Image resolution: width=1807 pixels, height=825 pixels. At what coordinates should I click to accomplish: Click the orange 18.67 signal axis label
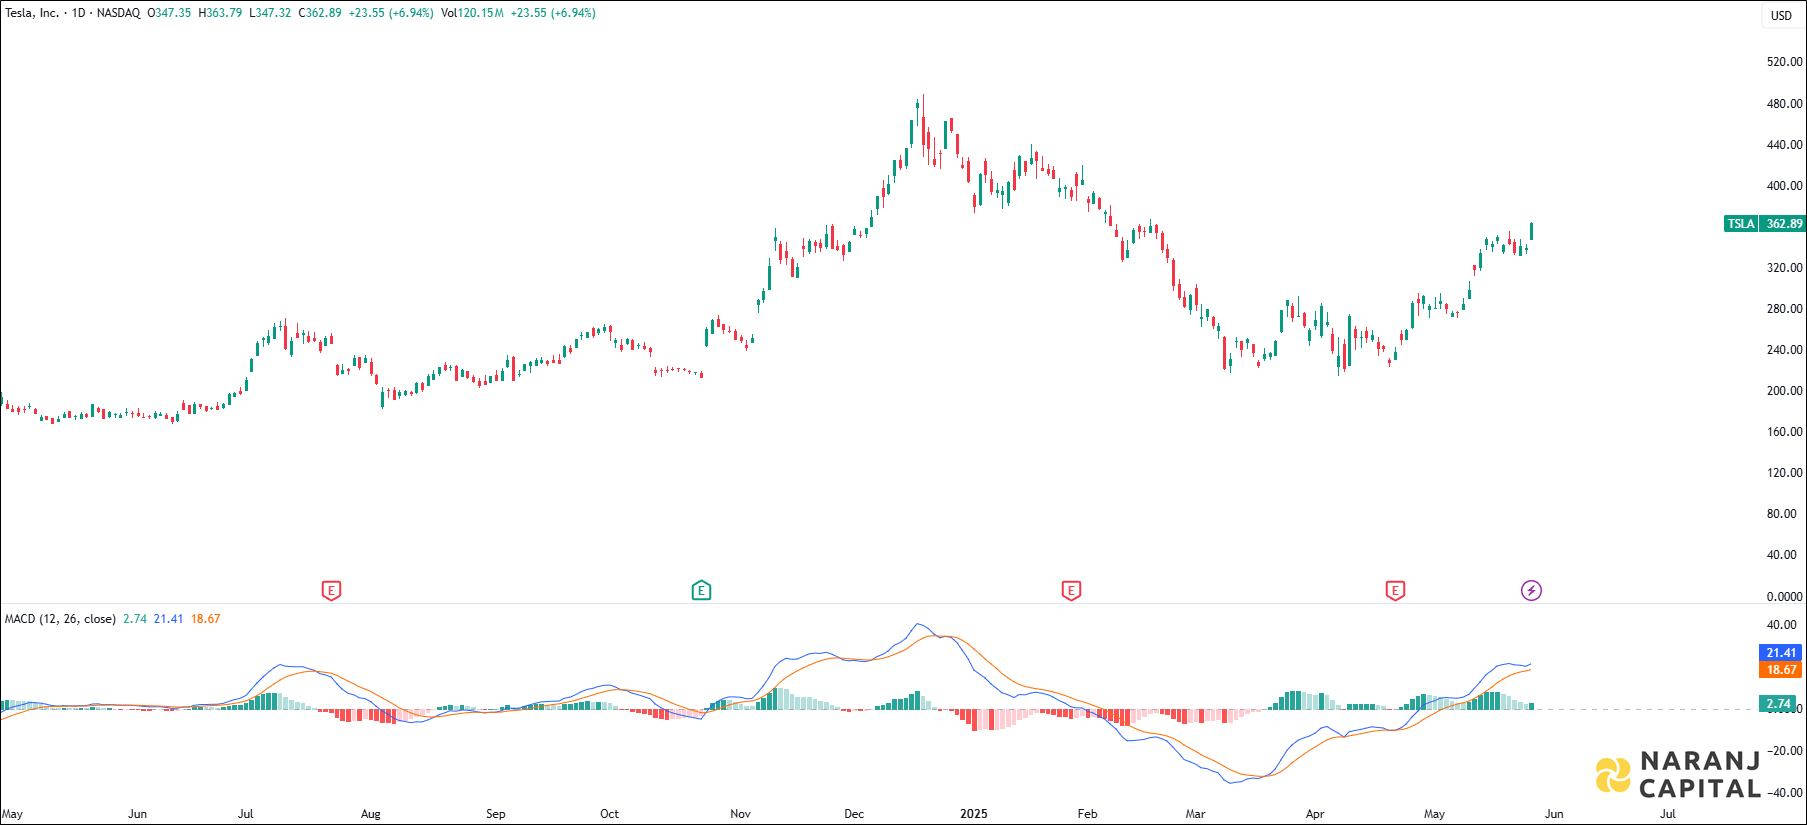[x=1781, y=670]
